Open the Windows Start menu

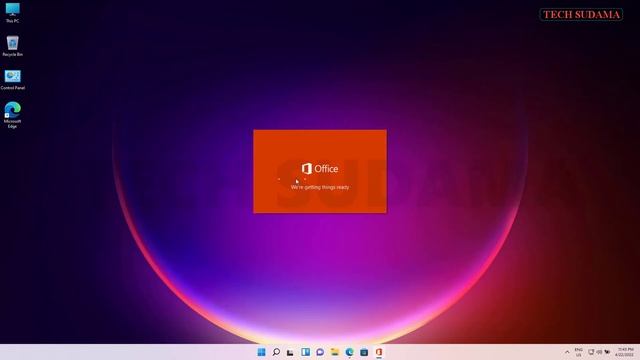(x=261, y=352)
